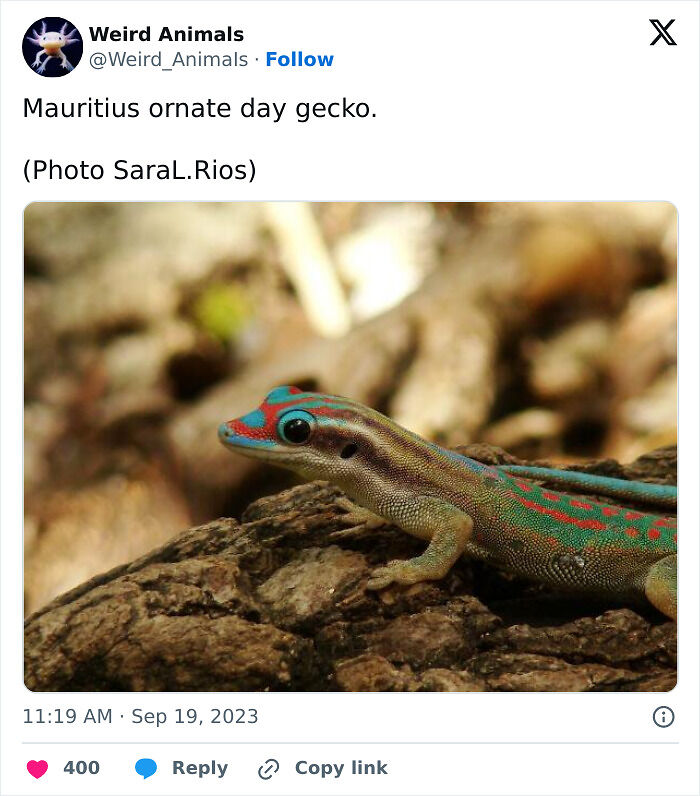Click the Reply text button
This screenshot has height=796, width=700.
click(x=200, y=768)
